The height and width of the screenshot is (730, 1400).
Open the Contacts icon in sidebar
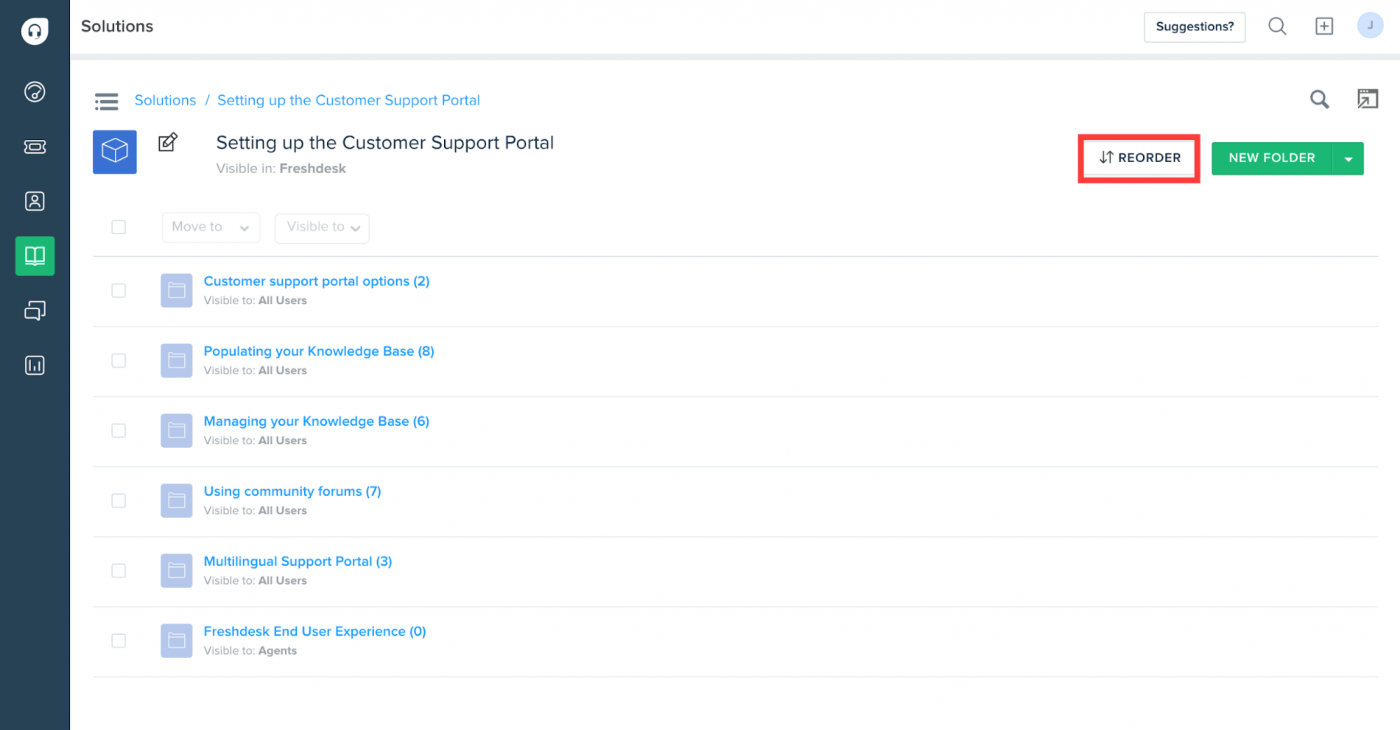pyautogui.click(x=35, y=201)
